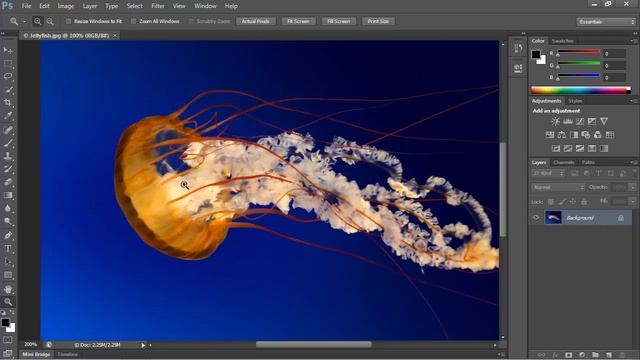
Task: Add a Levels adjustment
Action: (x=568, y=121)
